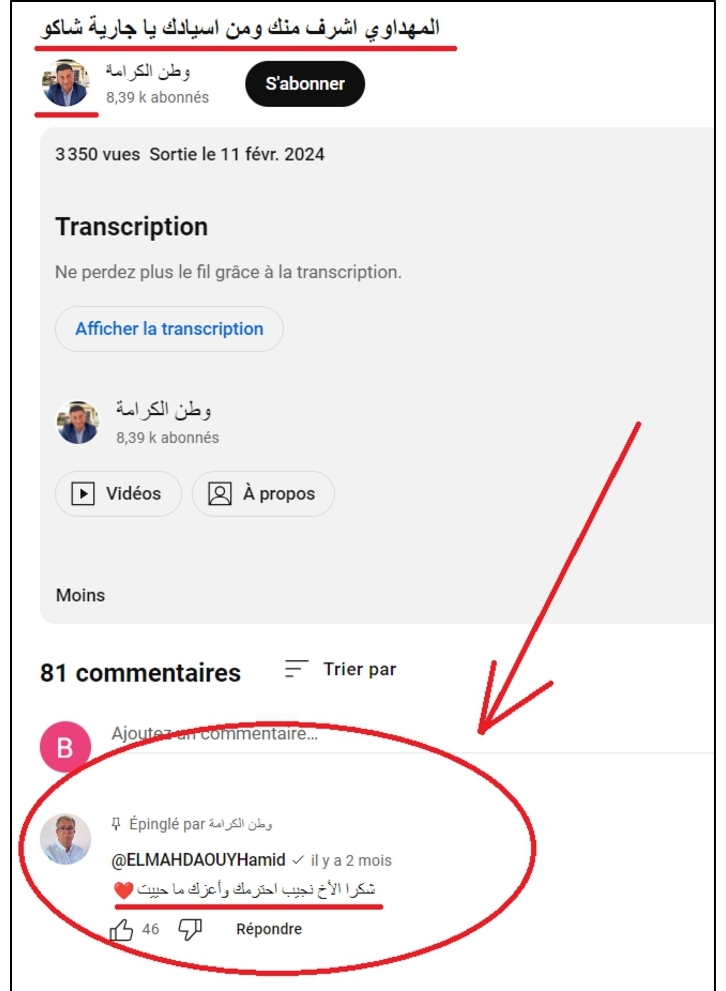Click the thumbs-up like icon on pinned comment
This screenshot has height=991, width=726.
point(121,930)
